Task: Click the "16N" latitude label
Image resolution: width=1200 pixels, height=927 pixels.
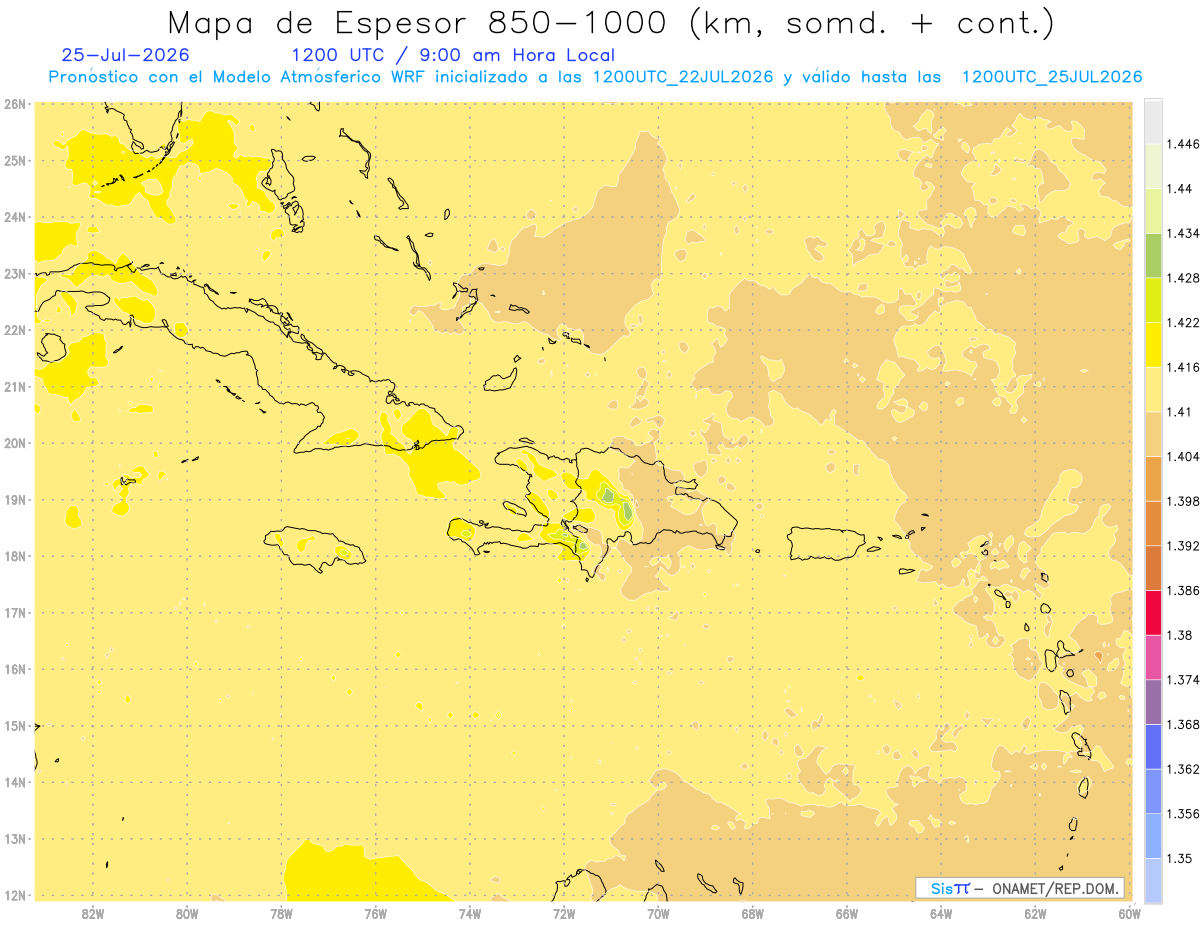Action: [15, 669]
